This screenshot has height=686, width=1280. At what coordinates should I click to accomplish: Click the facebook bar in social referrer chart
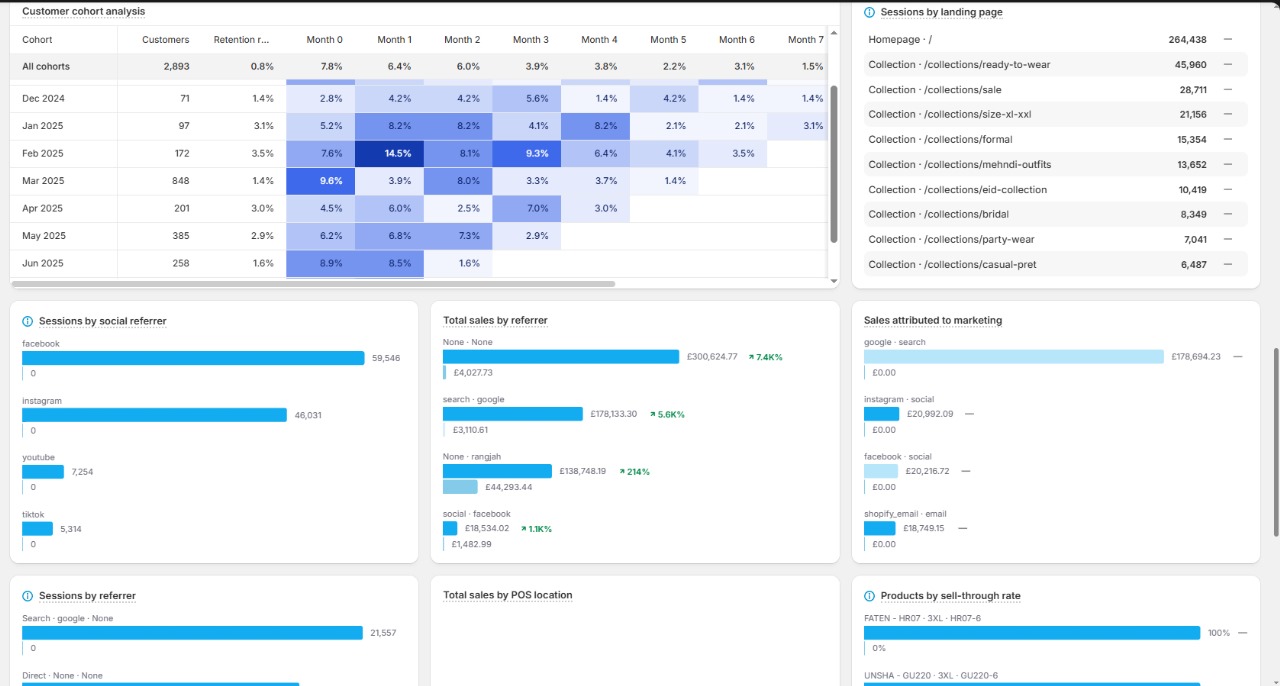pos(193,358)
